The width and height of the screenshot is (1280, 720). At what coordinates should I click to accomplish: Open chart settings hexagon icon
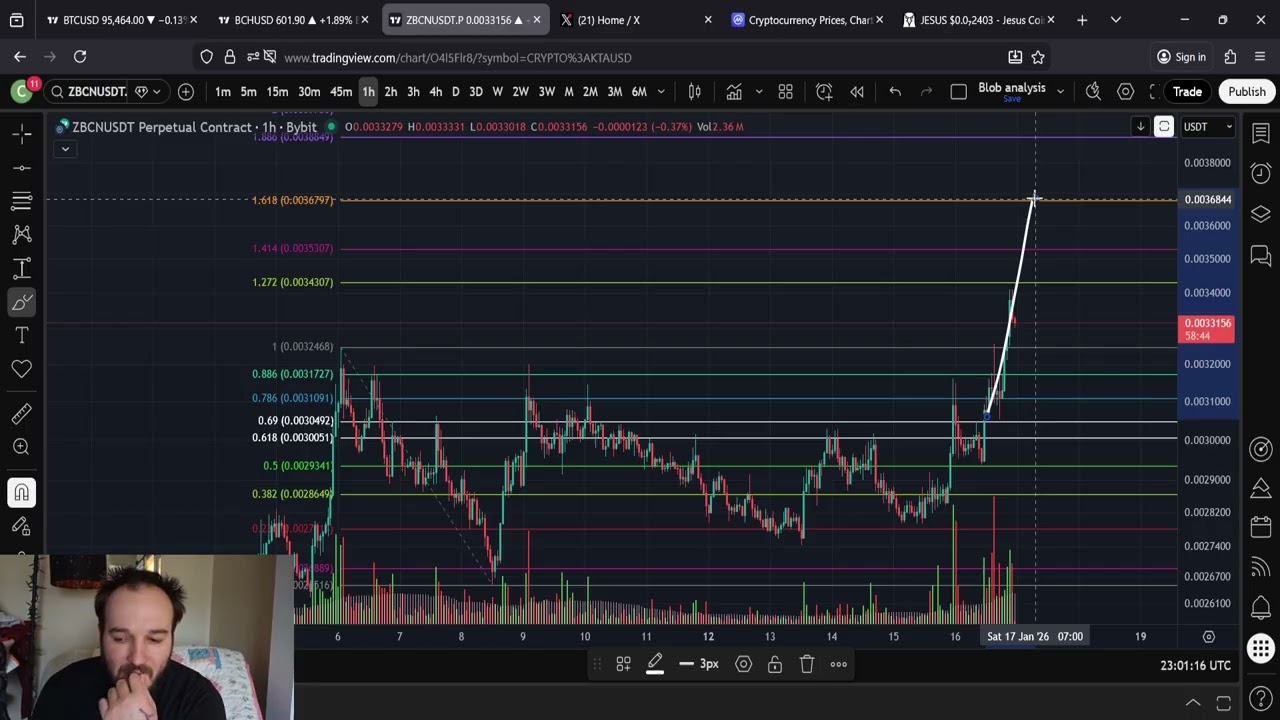tap(1125, 92)
